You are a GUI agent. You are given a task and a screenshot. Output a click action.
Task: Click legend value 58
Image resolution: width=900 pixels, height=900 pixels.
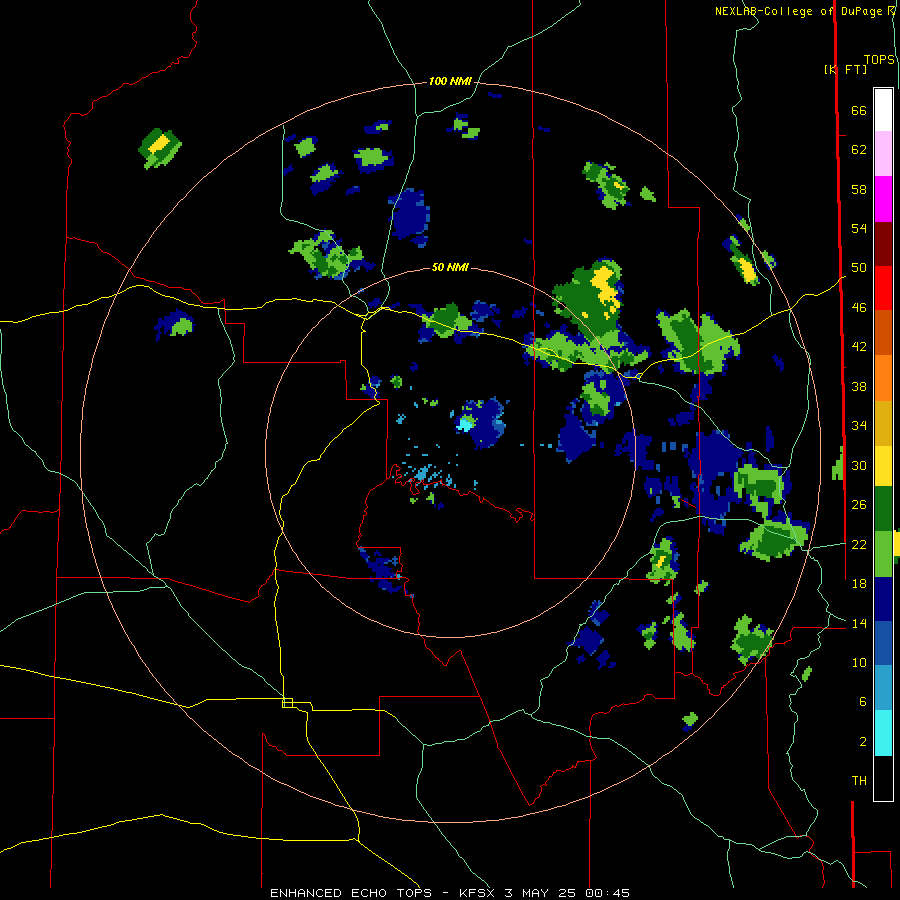click(x=859, y=189)
